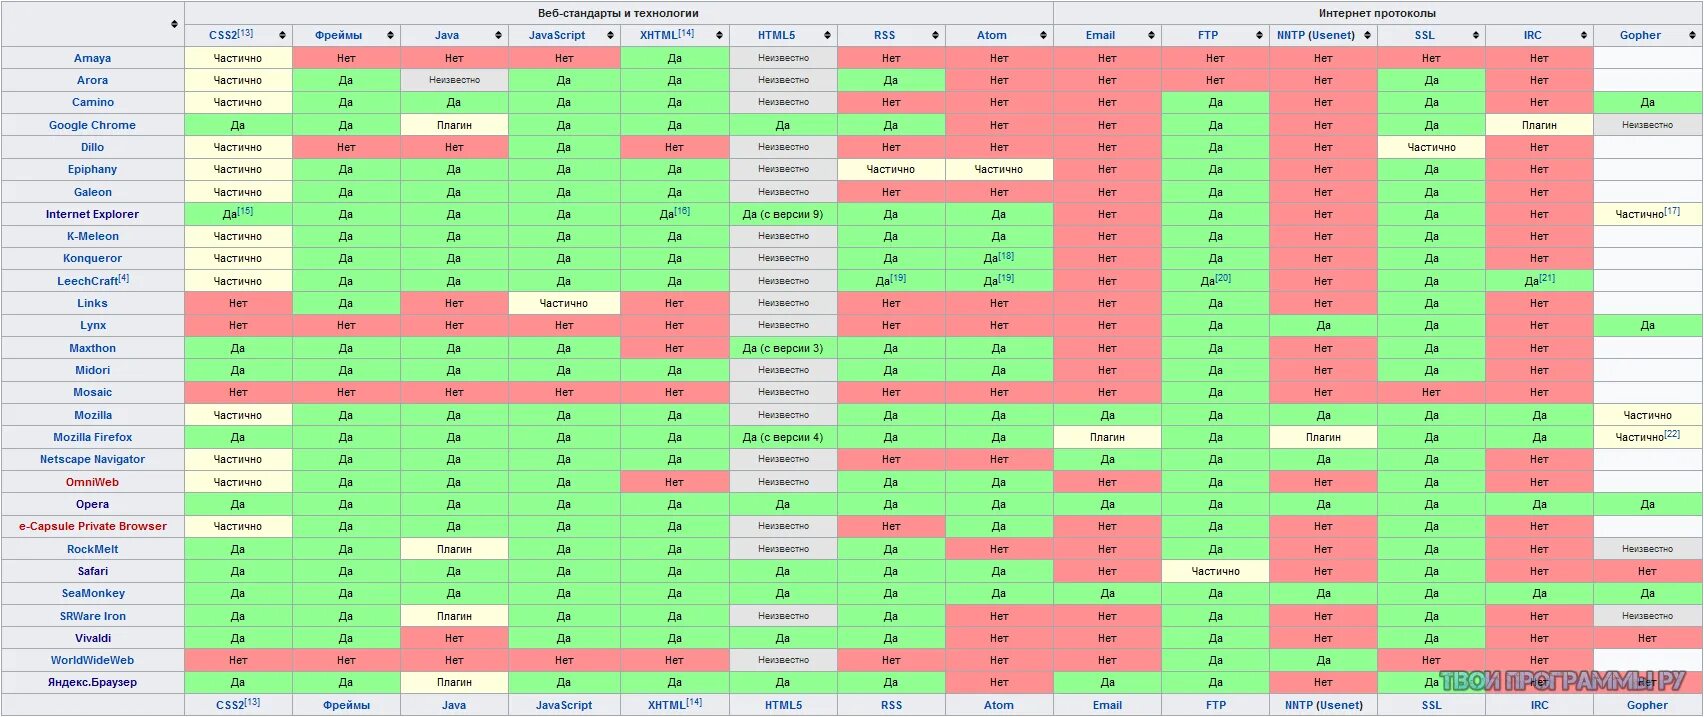Open footnote [16] in Internet Explorer XHTML cell

click(682, 211)
